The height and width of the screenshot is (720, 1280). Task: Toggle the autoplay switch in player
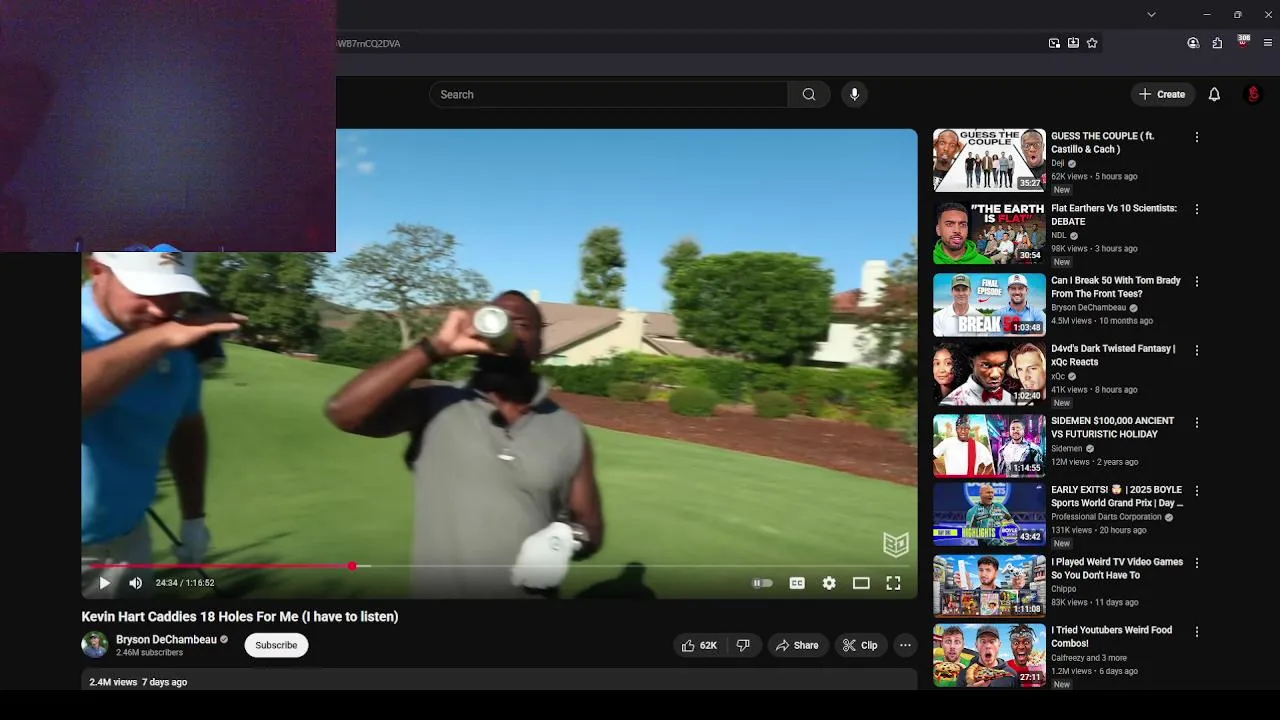coord(763,583)
